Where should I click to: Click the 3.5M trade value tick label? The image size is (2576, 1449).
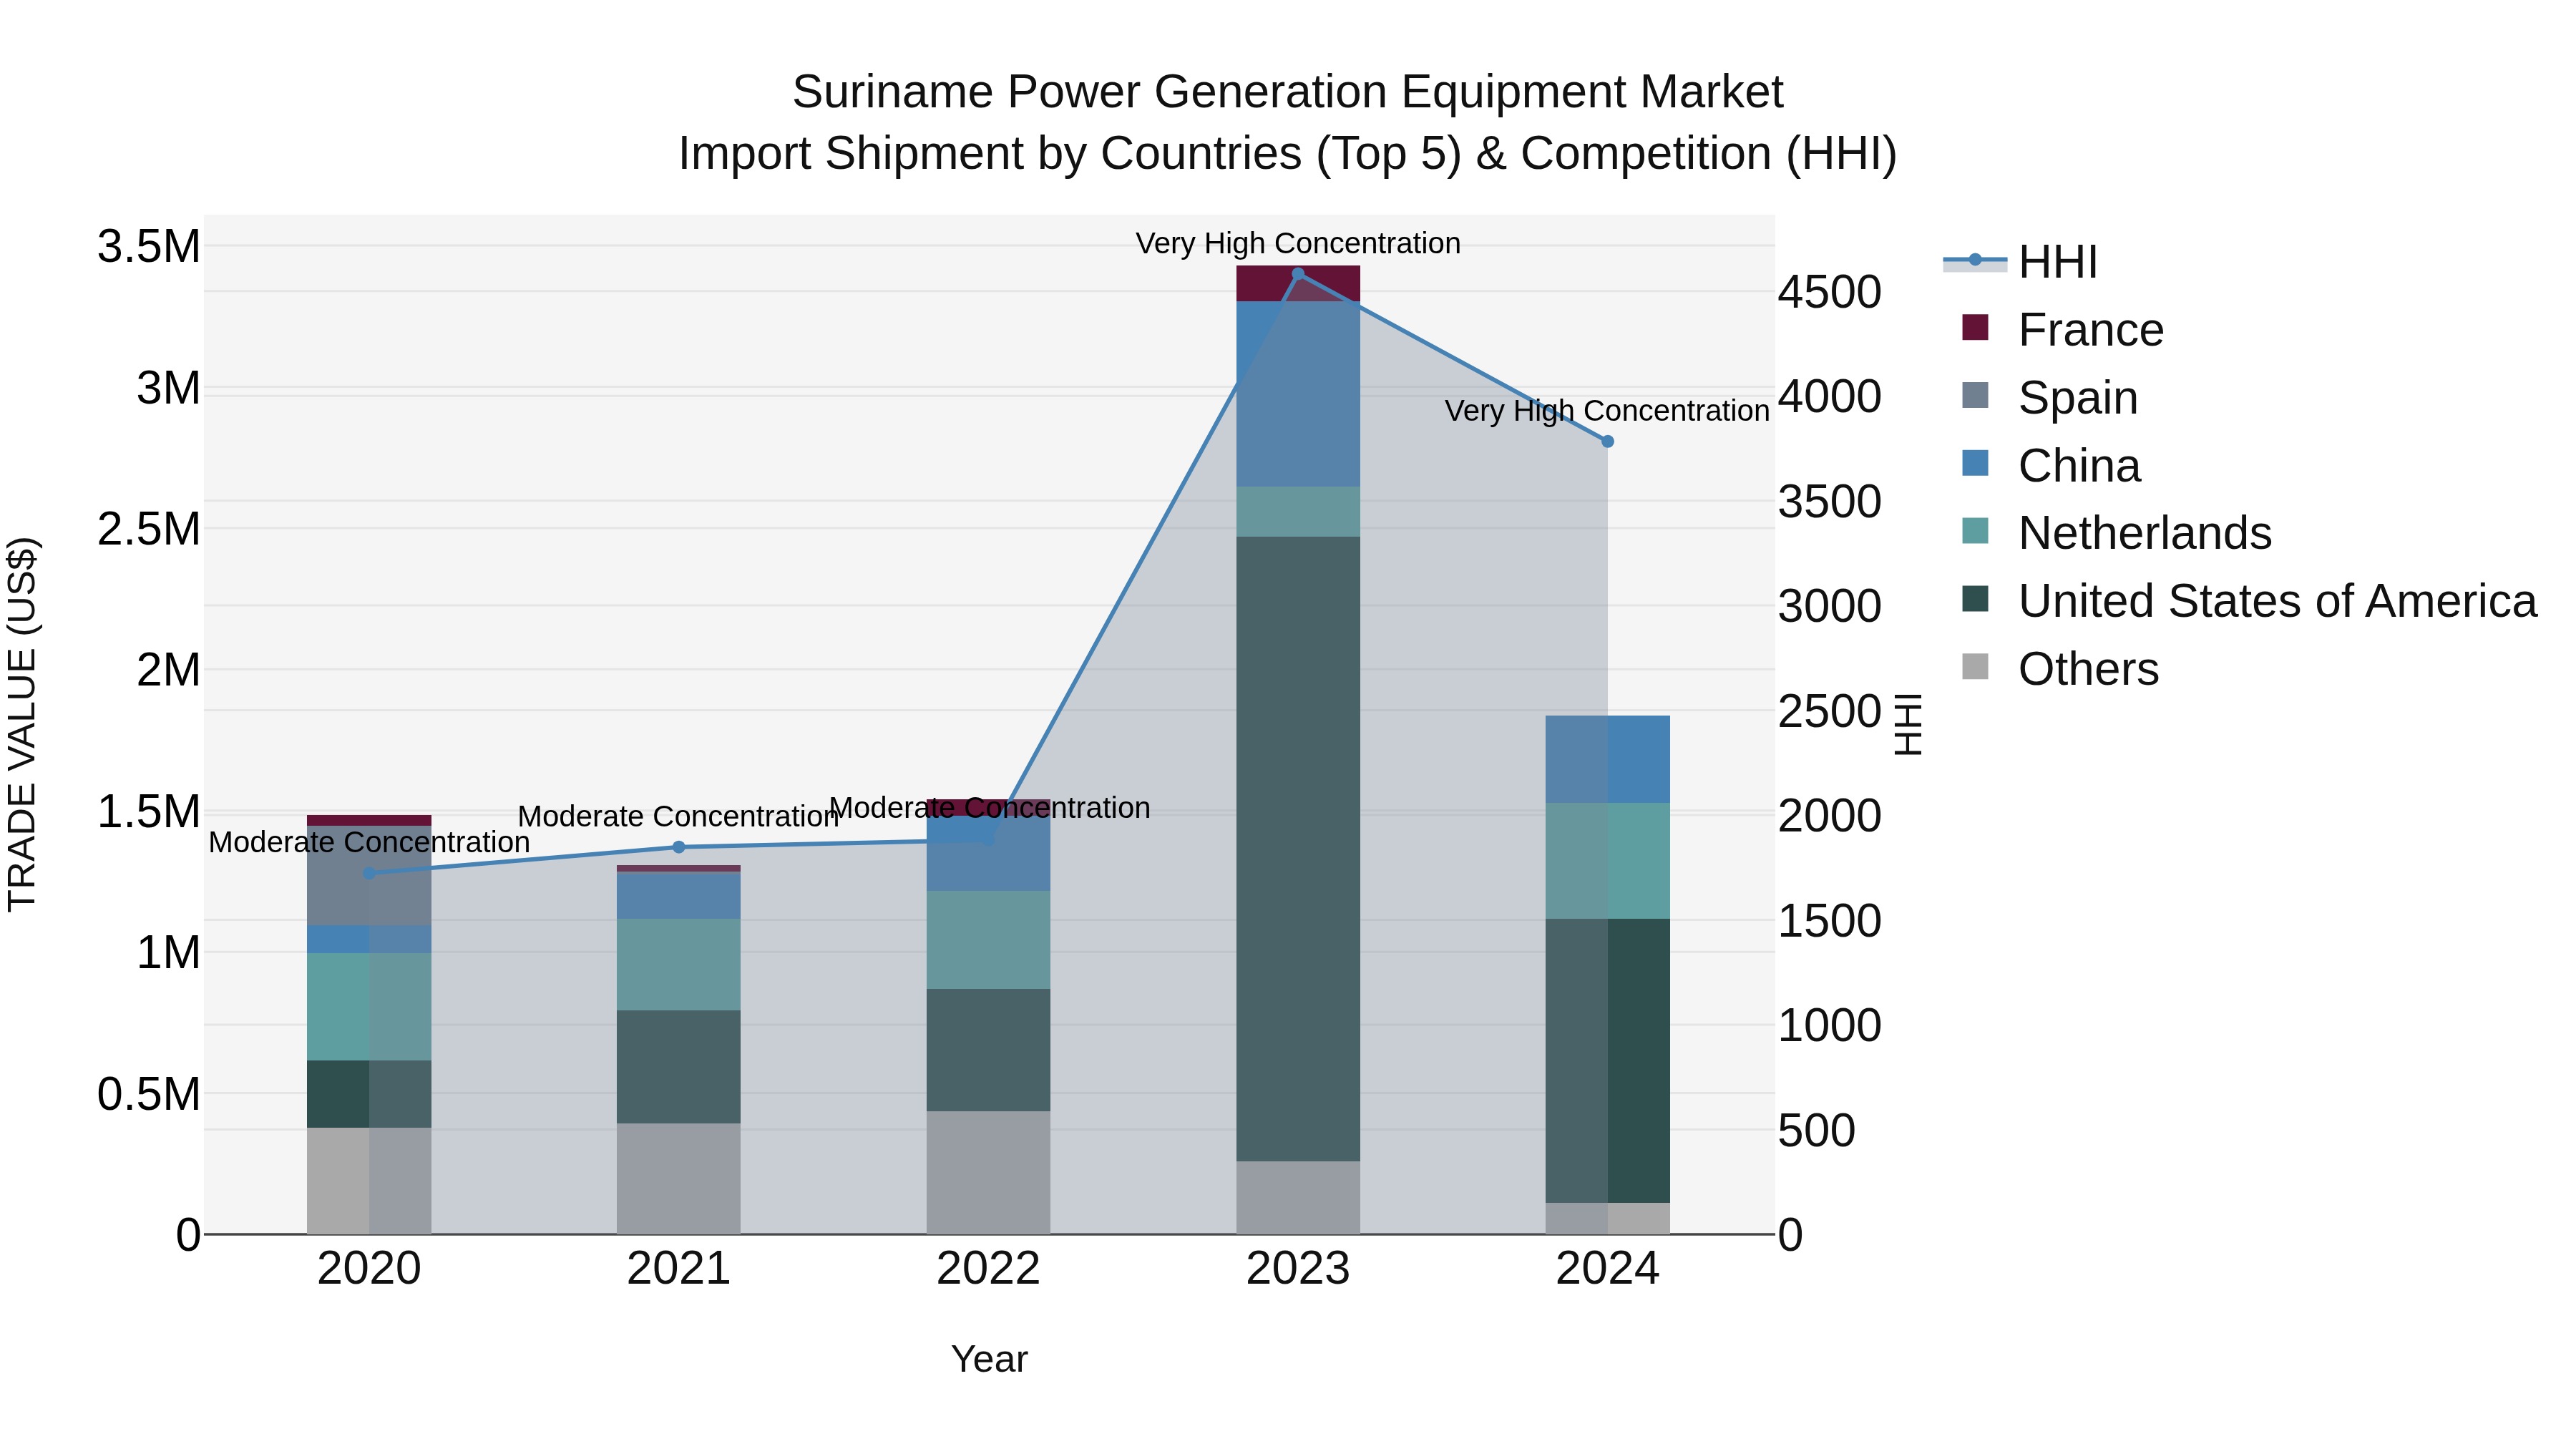[149, 246]
